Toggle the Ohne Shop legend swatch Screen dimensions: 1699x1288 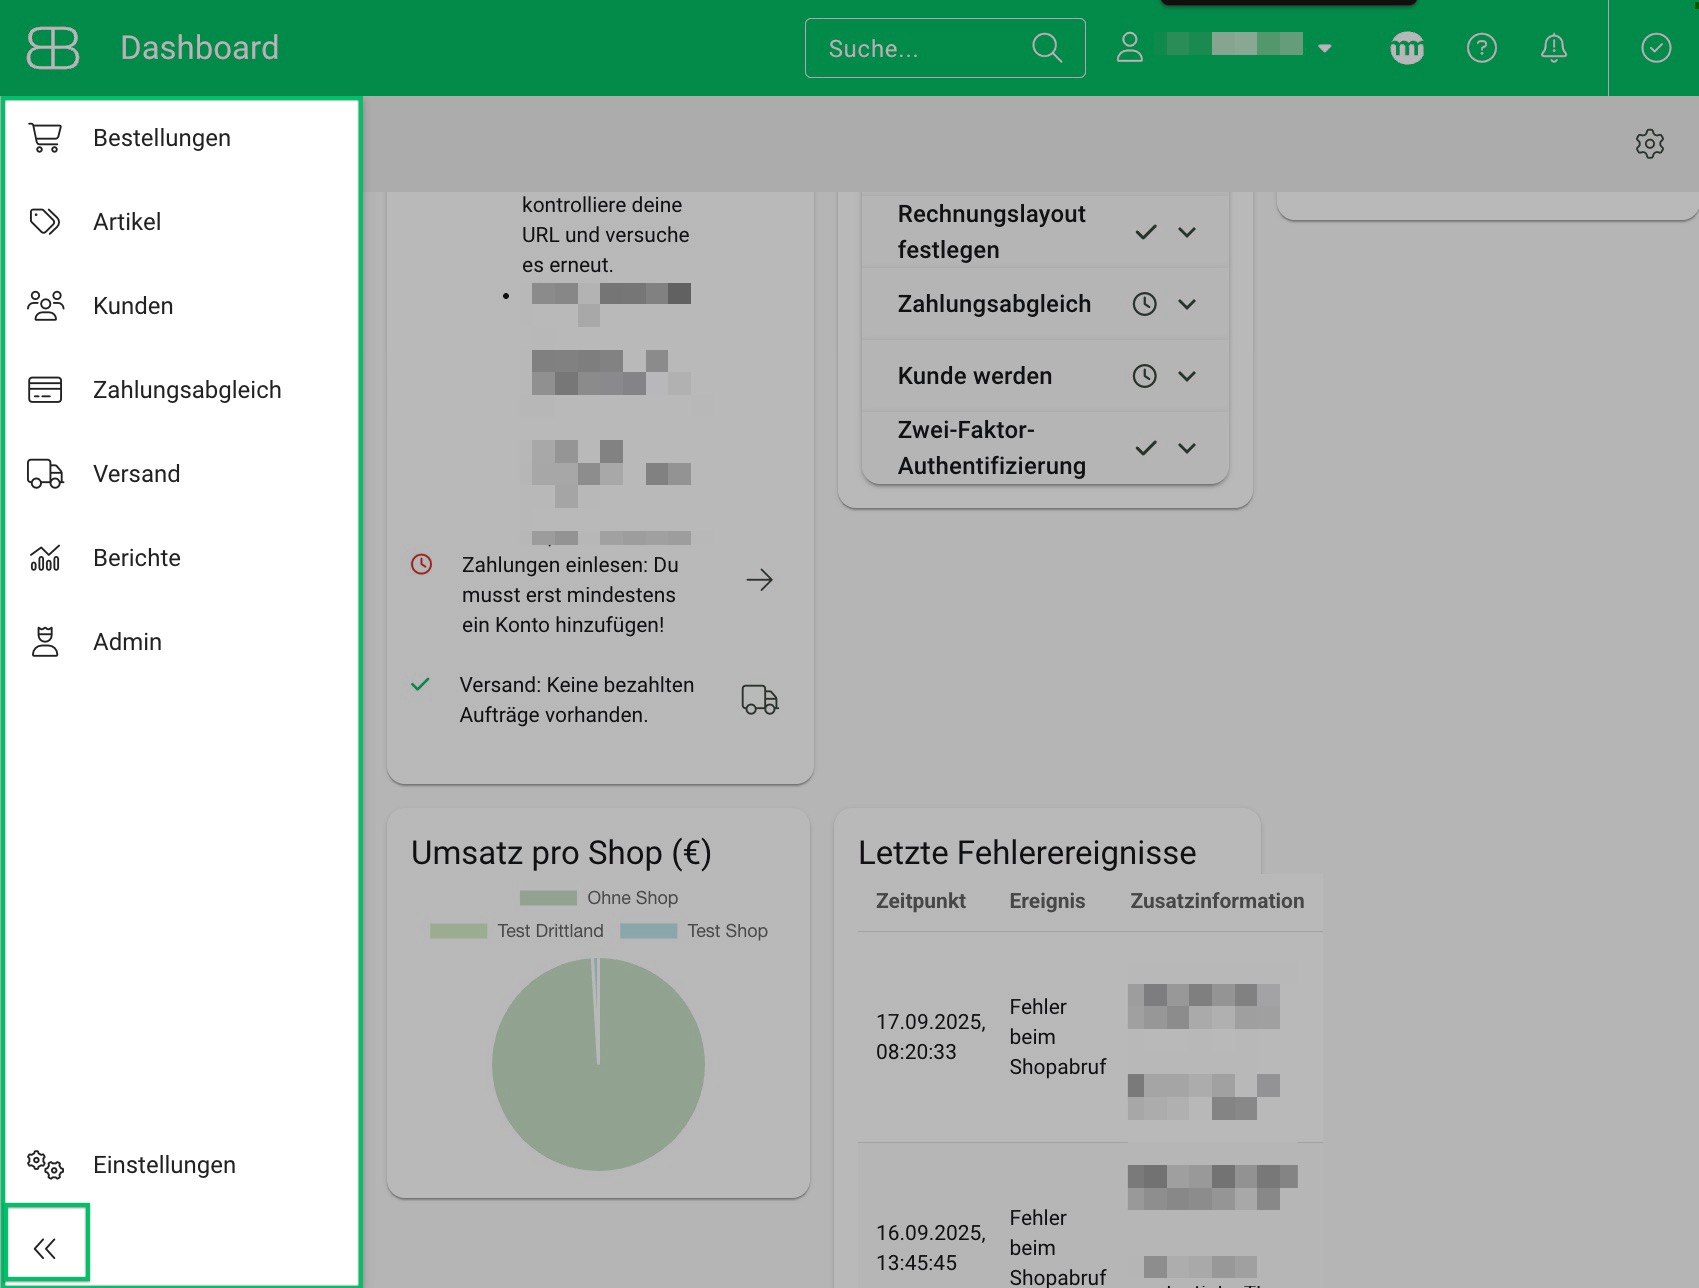pos(548,898)
